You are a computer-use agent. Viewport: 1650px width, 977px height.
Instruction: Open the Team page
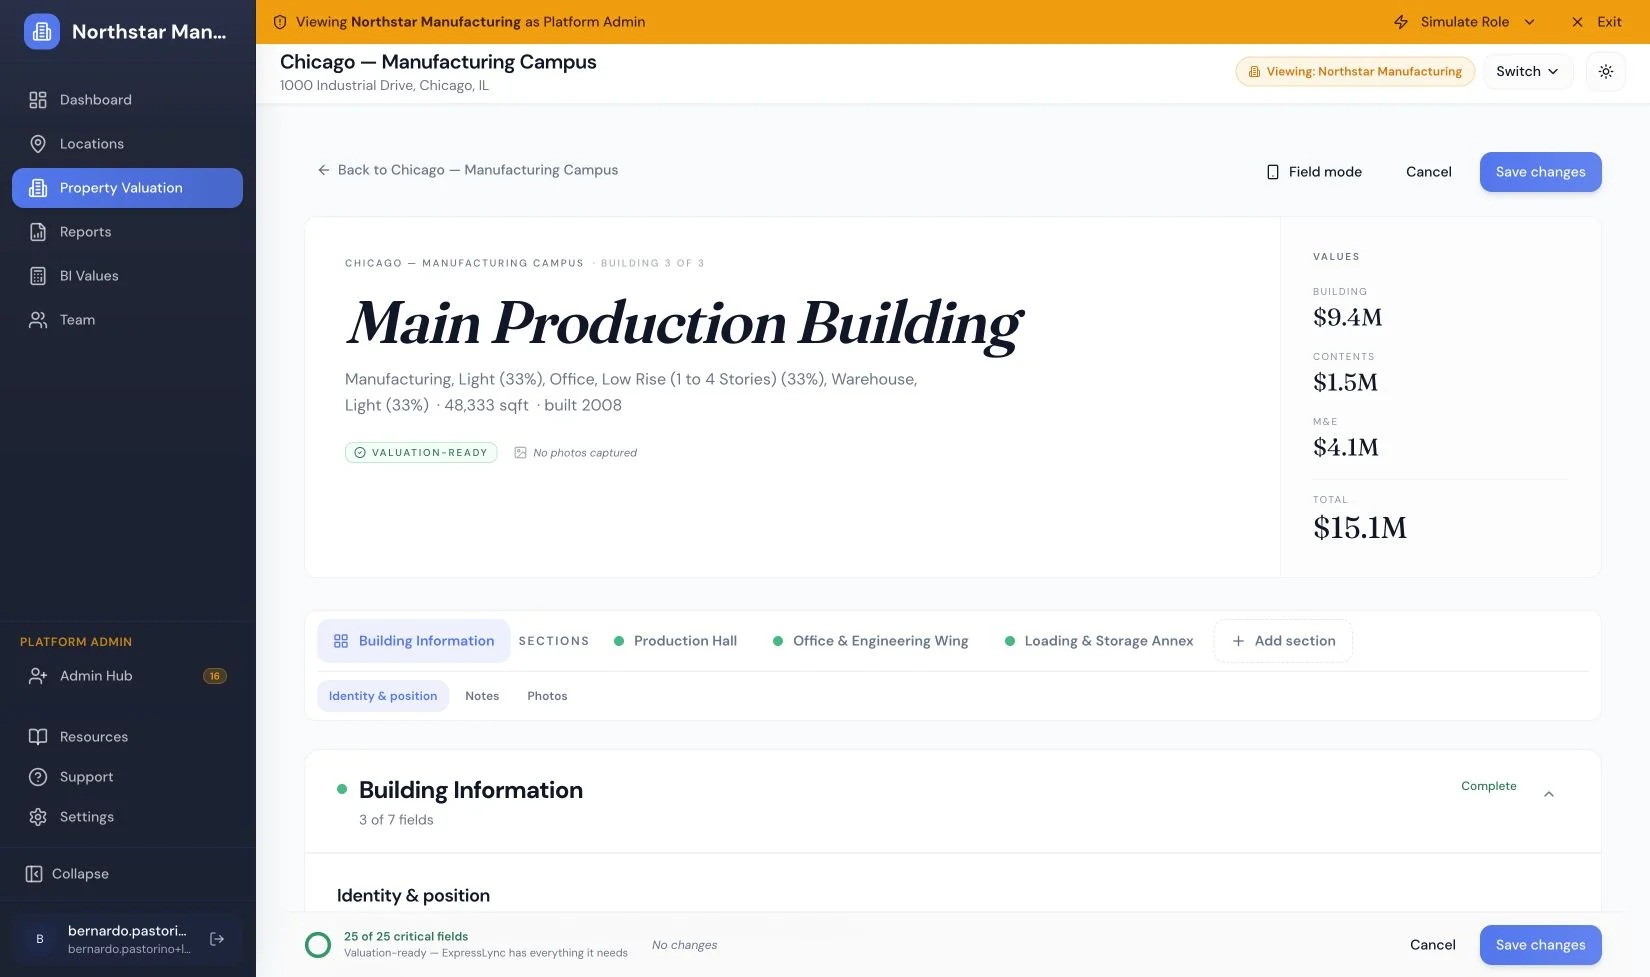[x=127, y=320]
